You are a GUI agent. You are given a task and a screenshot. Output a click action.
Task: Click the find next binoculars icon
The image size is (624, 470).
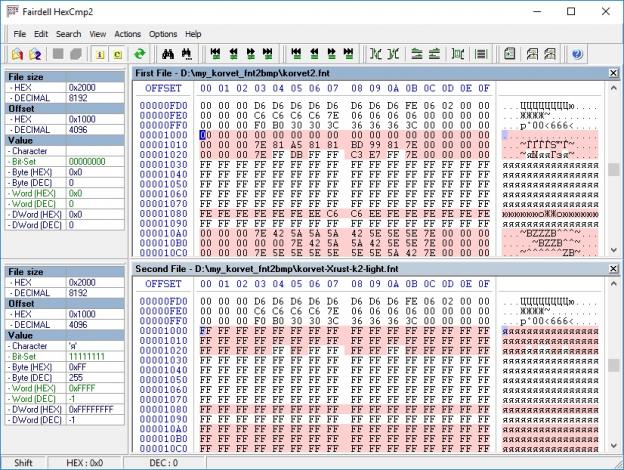pos(186,54)
